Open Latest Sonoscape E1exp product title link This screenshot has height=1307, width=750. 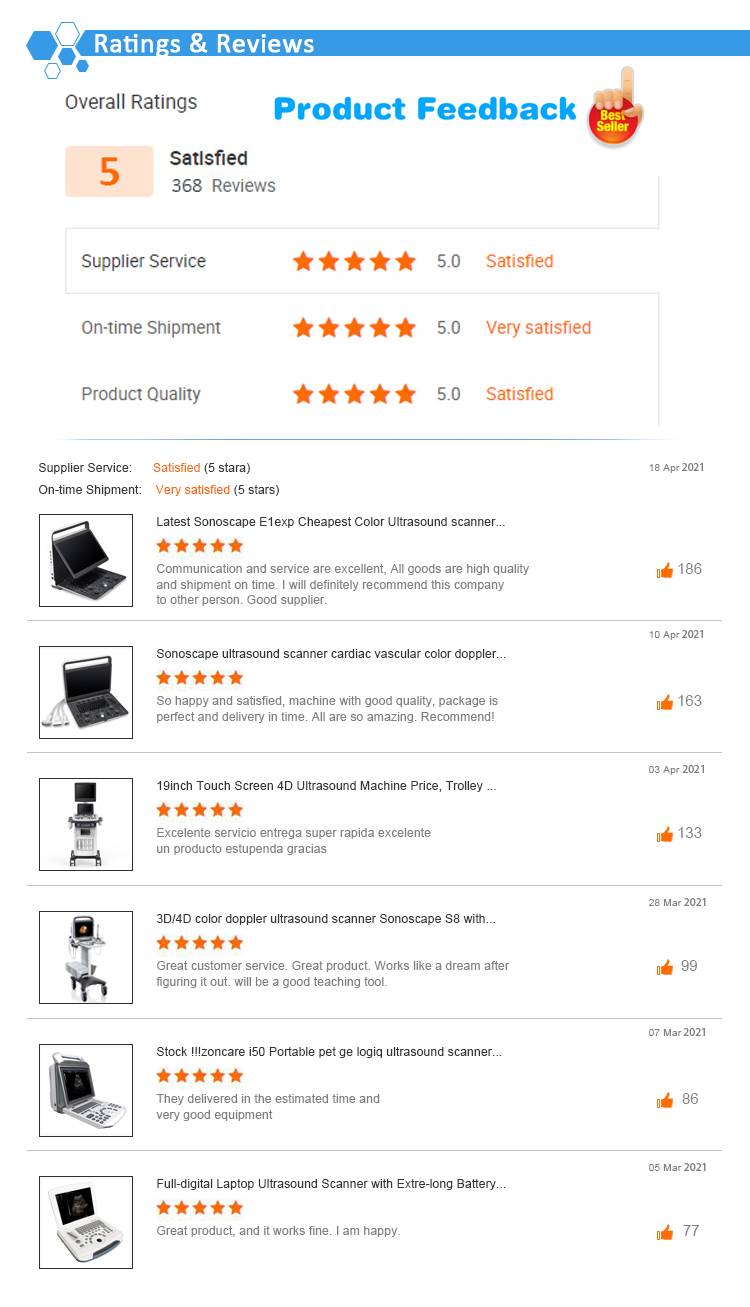331,522
